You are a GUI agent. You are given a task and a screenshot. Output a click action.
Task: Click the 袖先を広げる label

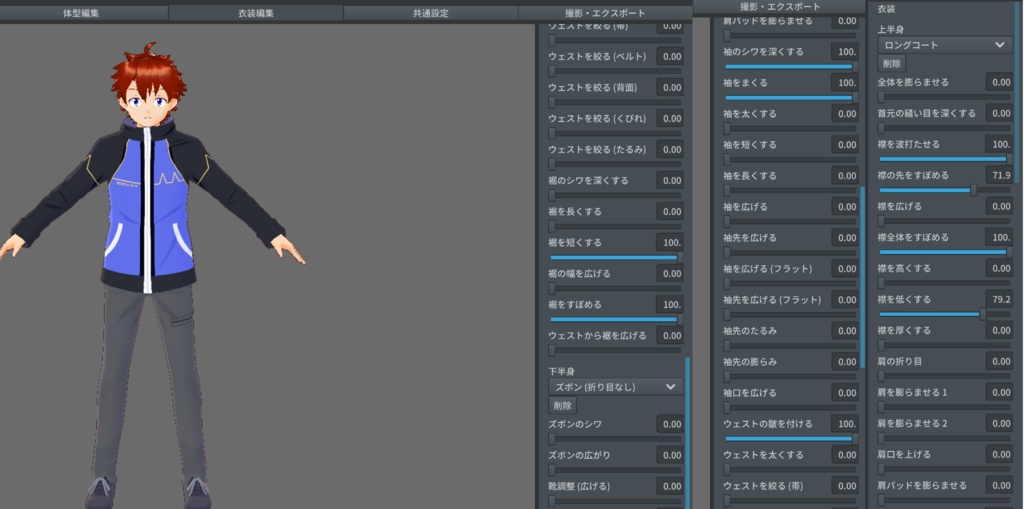(x=750, y=238)
